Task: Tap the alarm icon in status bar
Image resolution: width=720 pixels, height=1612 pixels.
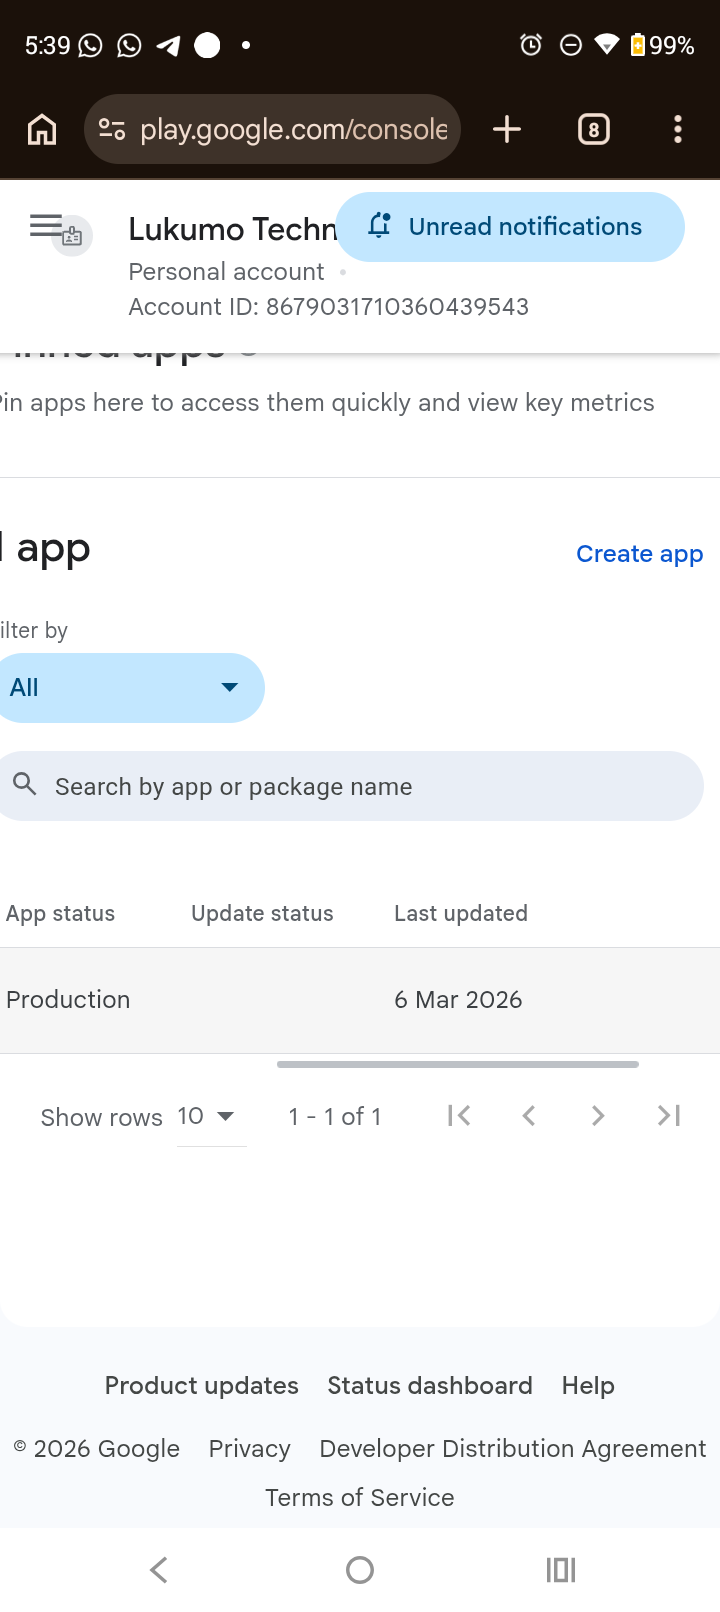Action: (531, 45)
